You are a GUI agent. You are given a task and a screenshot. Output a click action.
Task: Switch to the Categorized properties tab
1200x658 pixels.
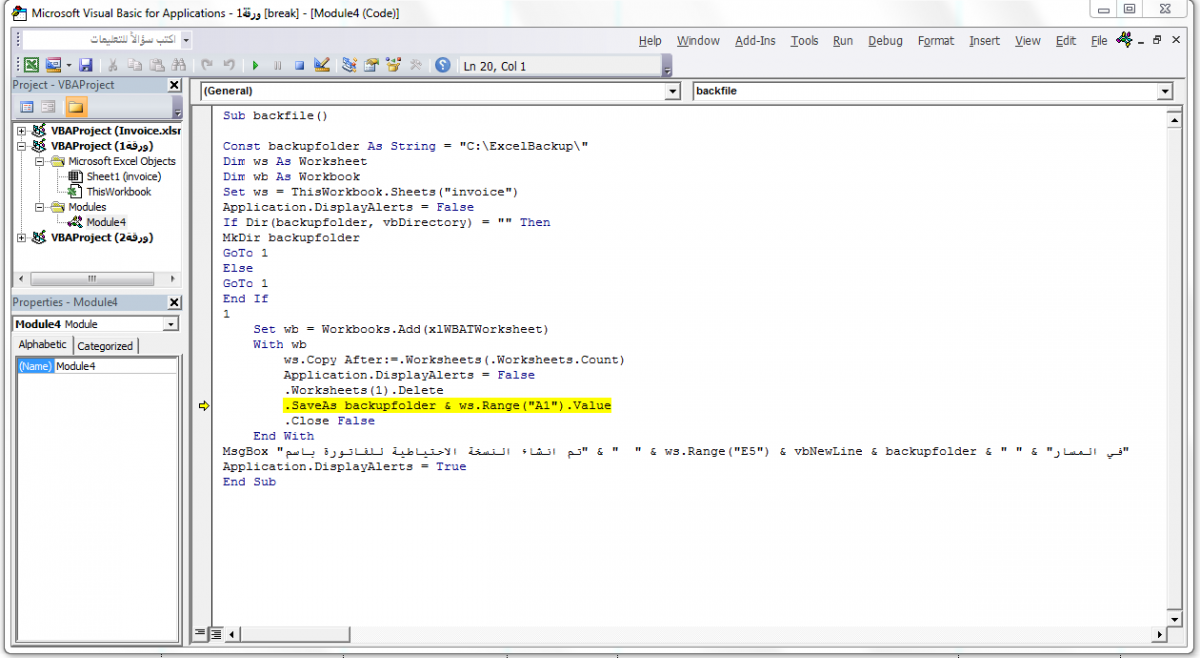coord(105,346)
